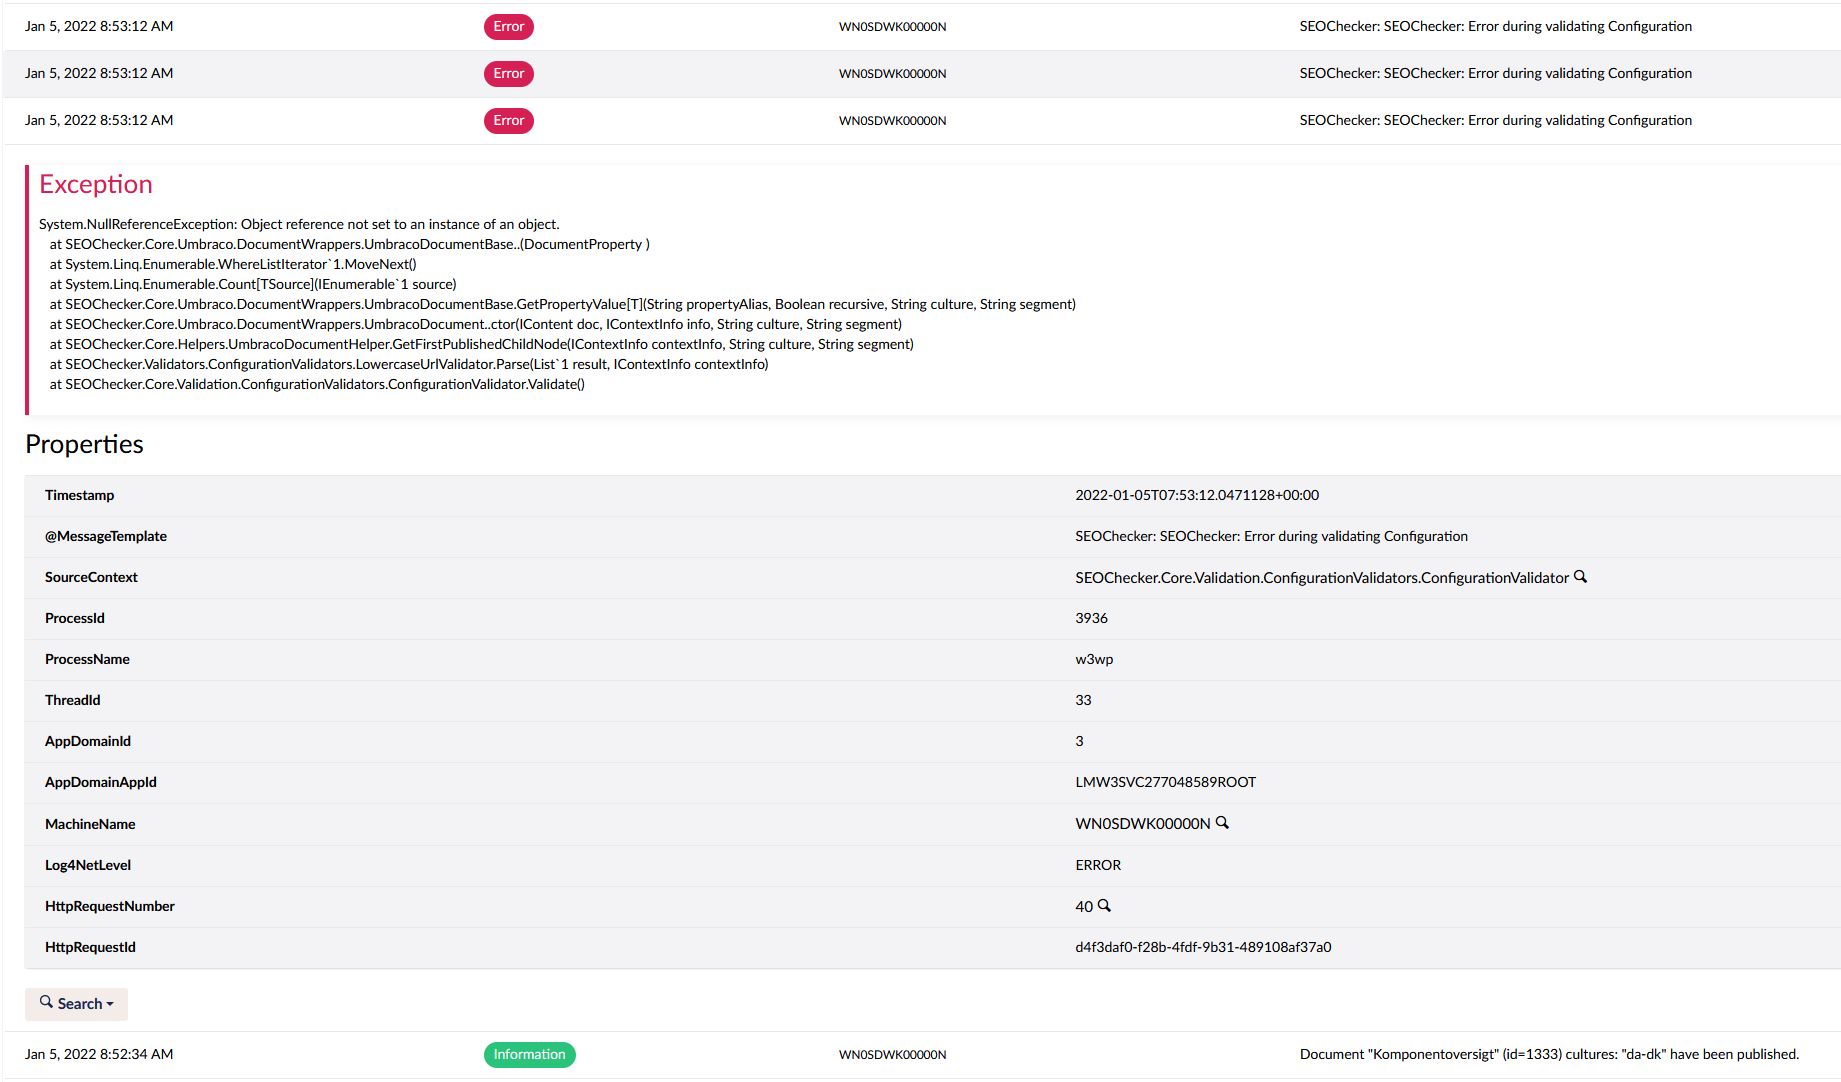Open the Search dropdown button
The width and height of the screenshot is (1841, 1082).
click(x=76, y=1003)
